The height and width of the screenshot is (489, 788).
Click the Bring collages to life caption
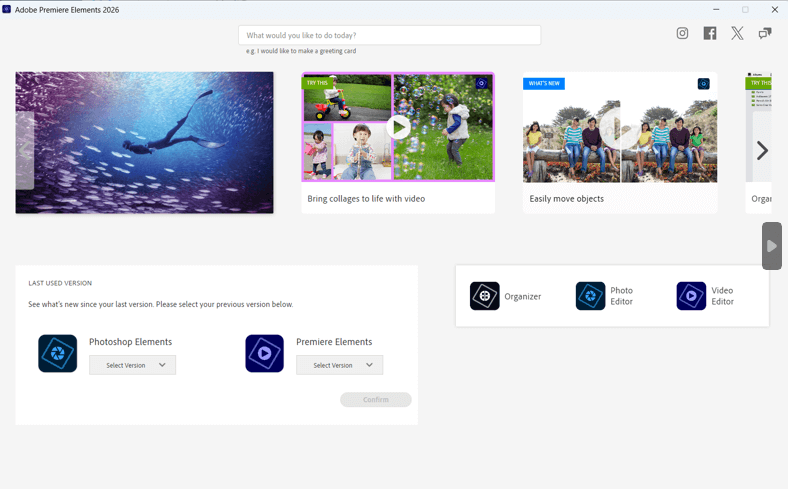tap(366, 199)
